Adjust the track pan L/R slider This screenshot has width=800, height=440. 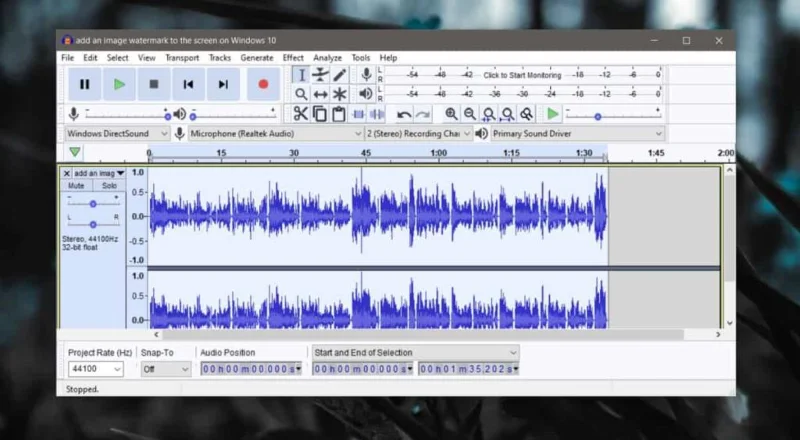click(x=93, y=225)
